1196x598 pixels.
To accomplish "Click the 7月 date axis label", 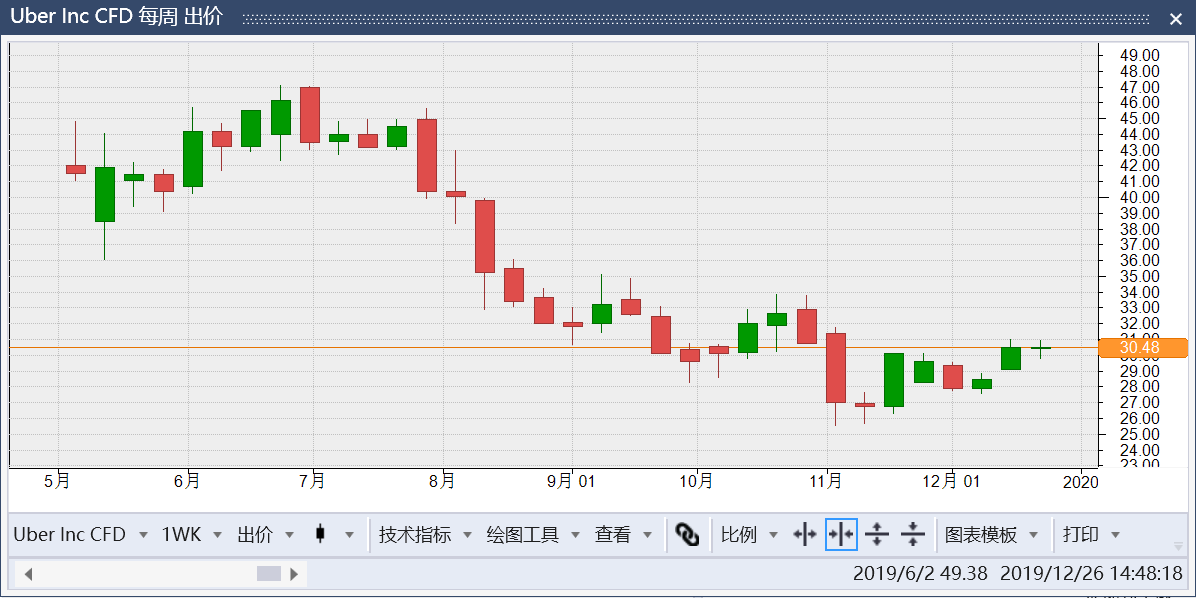I will pos(313,481).
